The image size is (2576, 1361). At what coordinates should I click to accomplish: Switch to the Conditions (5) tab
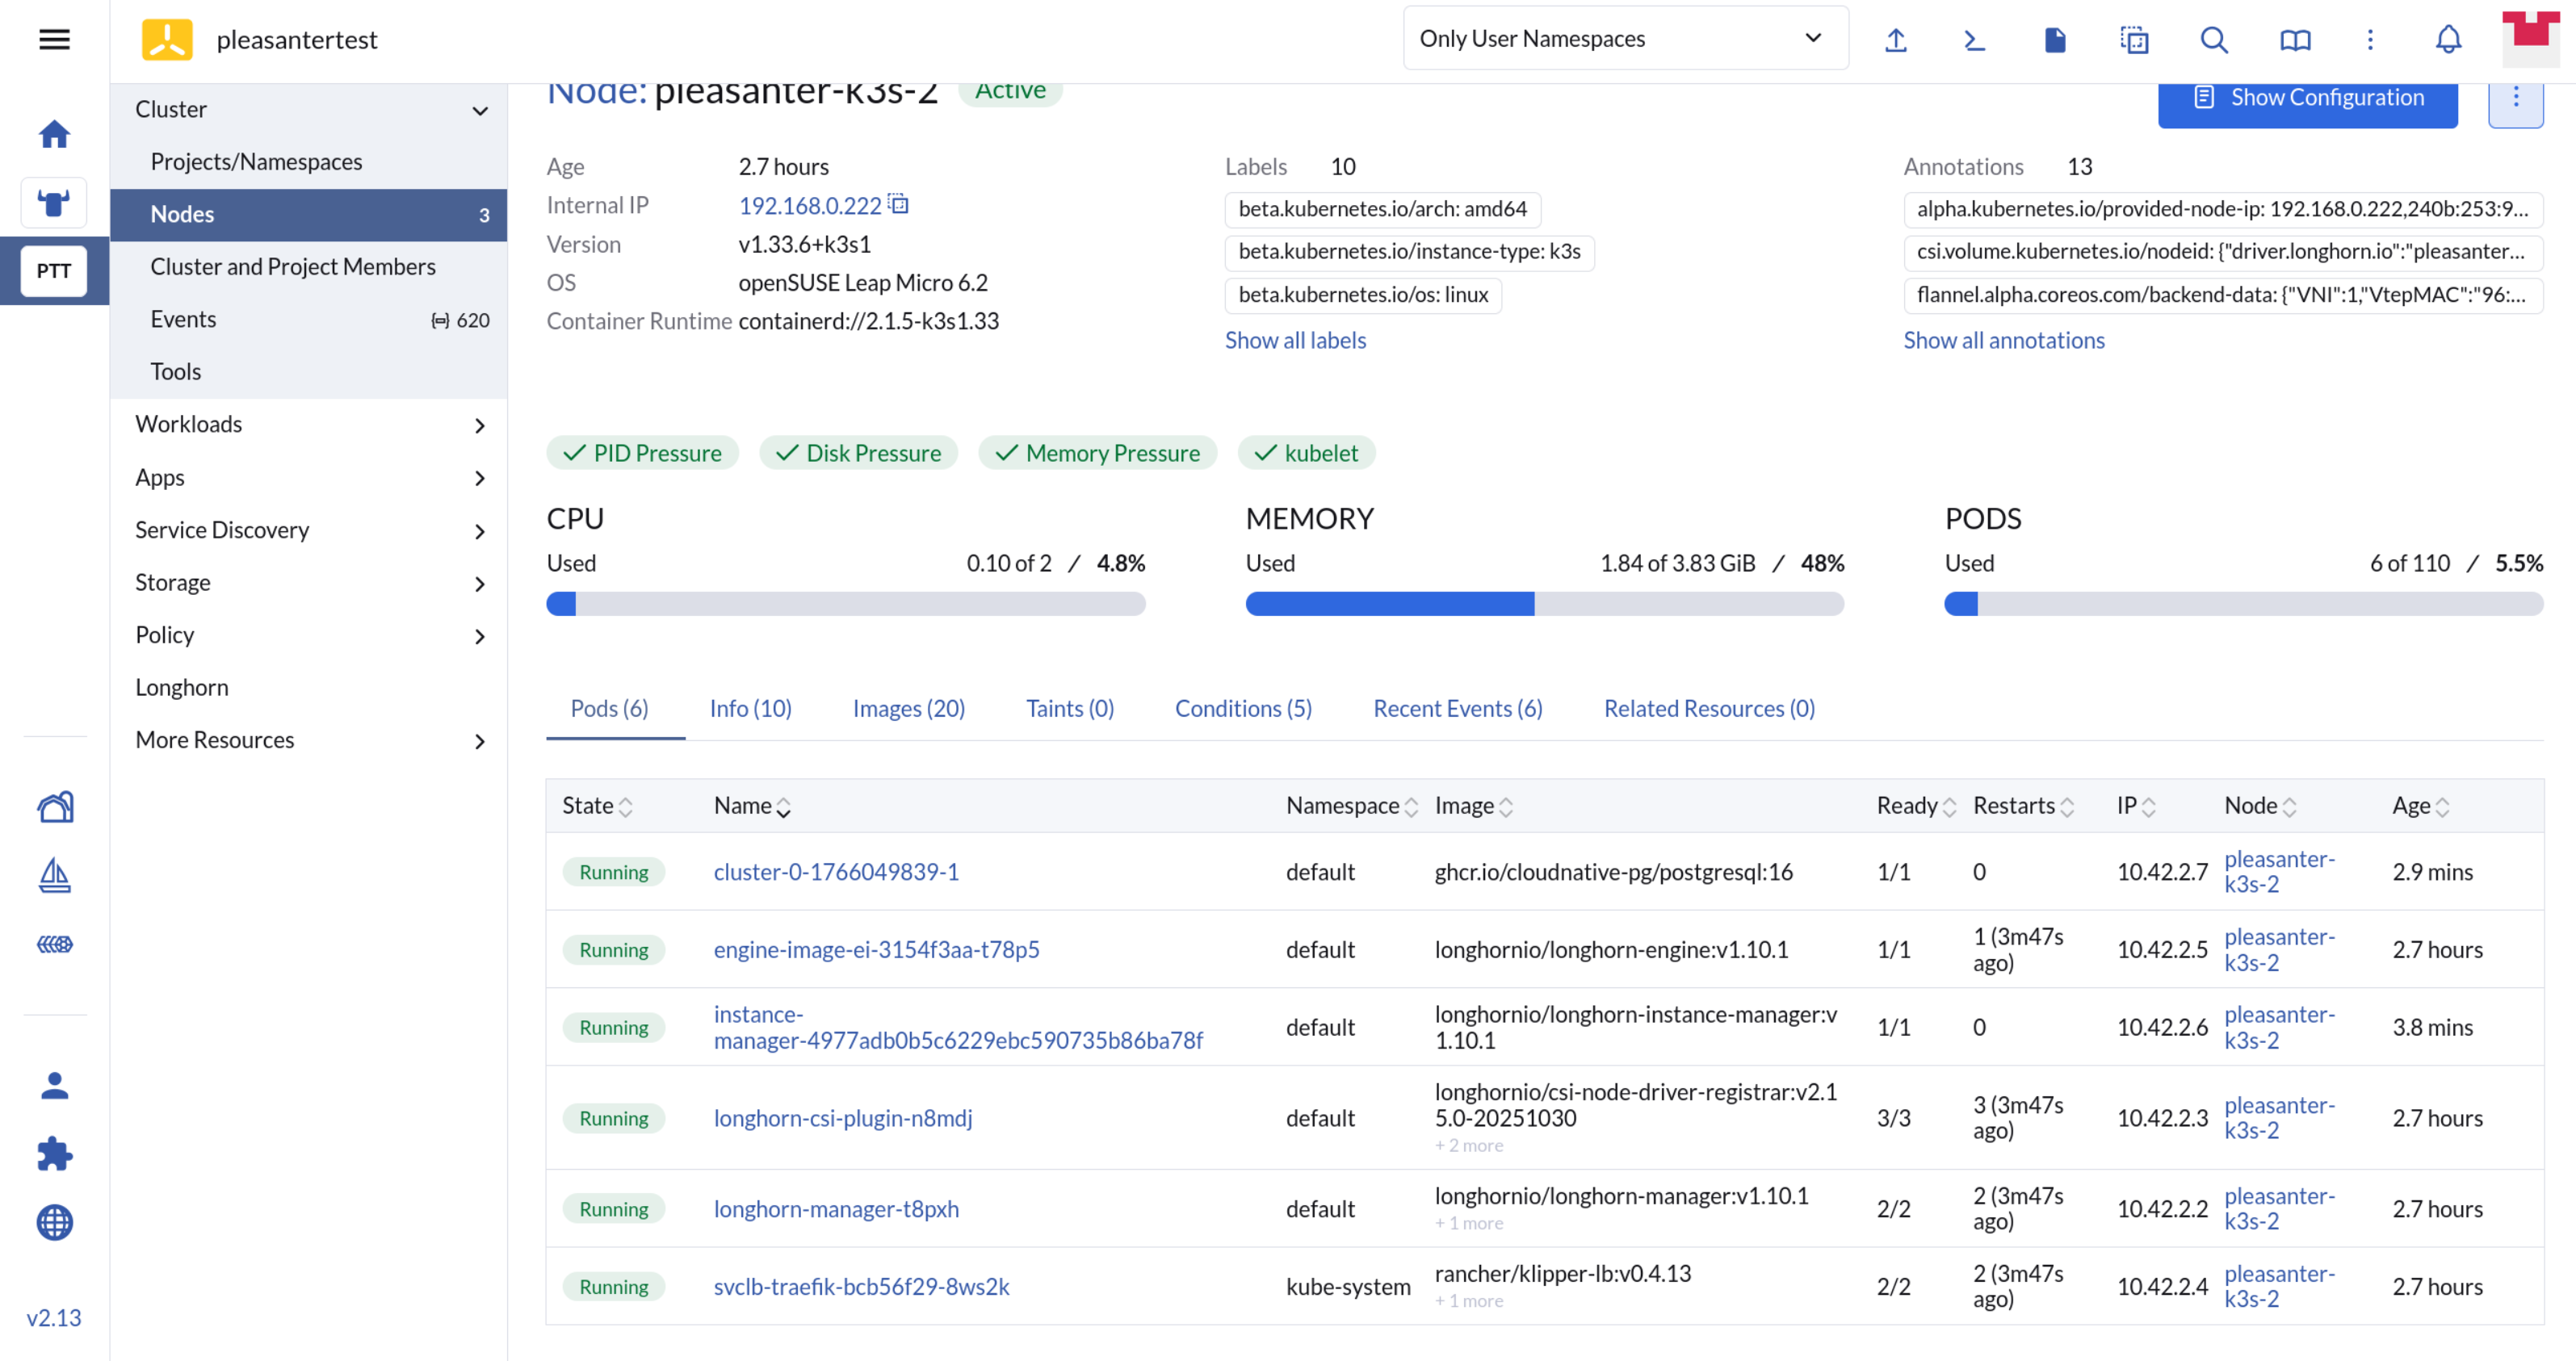click(1243, 708)
